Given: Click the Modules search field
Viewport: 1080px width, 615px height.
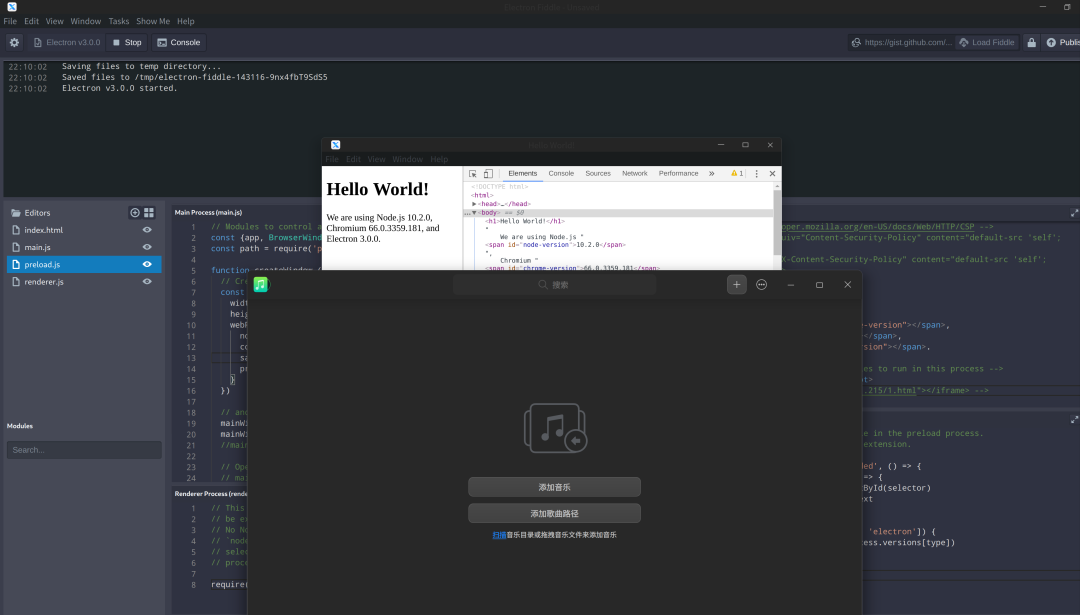Looking at the screenshot, I should coord(83,449).
